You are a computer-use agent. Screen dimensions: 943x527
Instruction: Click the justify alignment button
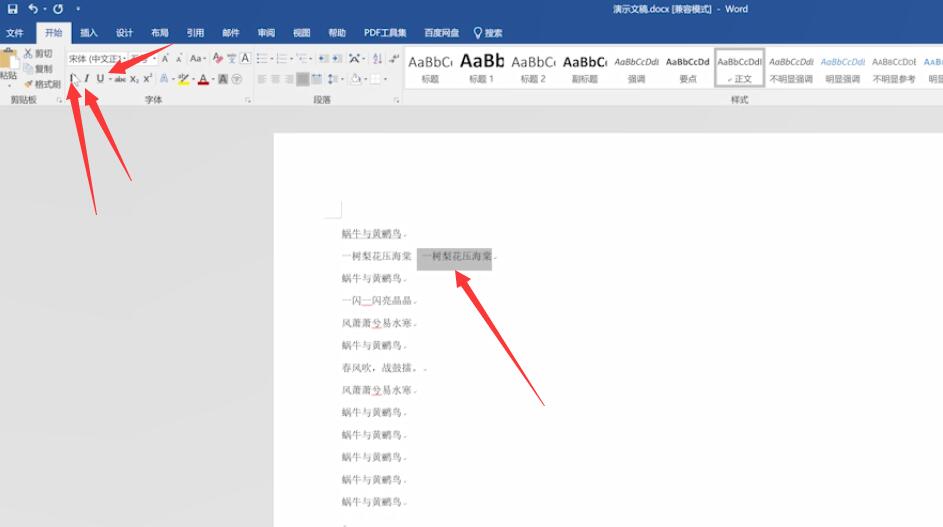pos(303,79)
